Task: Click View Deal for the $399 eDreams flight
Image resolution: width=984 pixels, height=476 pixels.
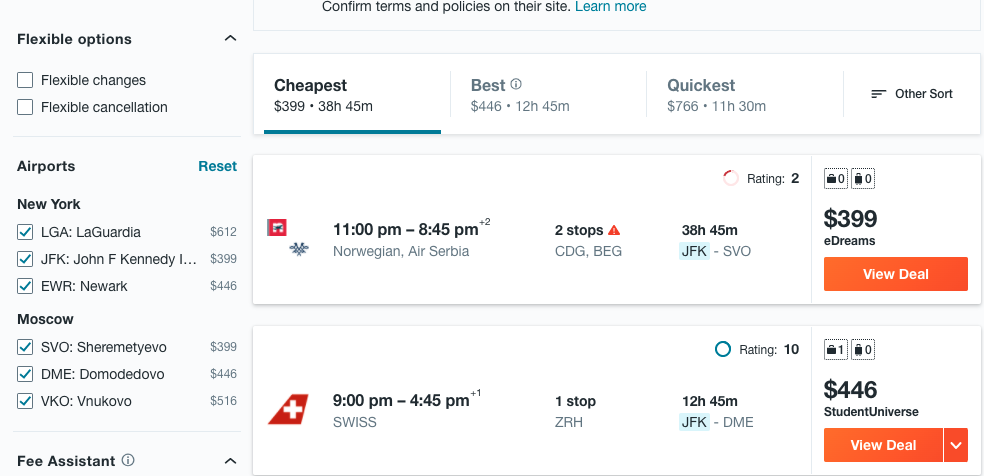Action: pyautogui.click(x=895, y=274)
